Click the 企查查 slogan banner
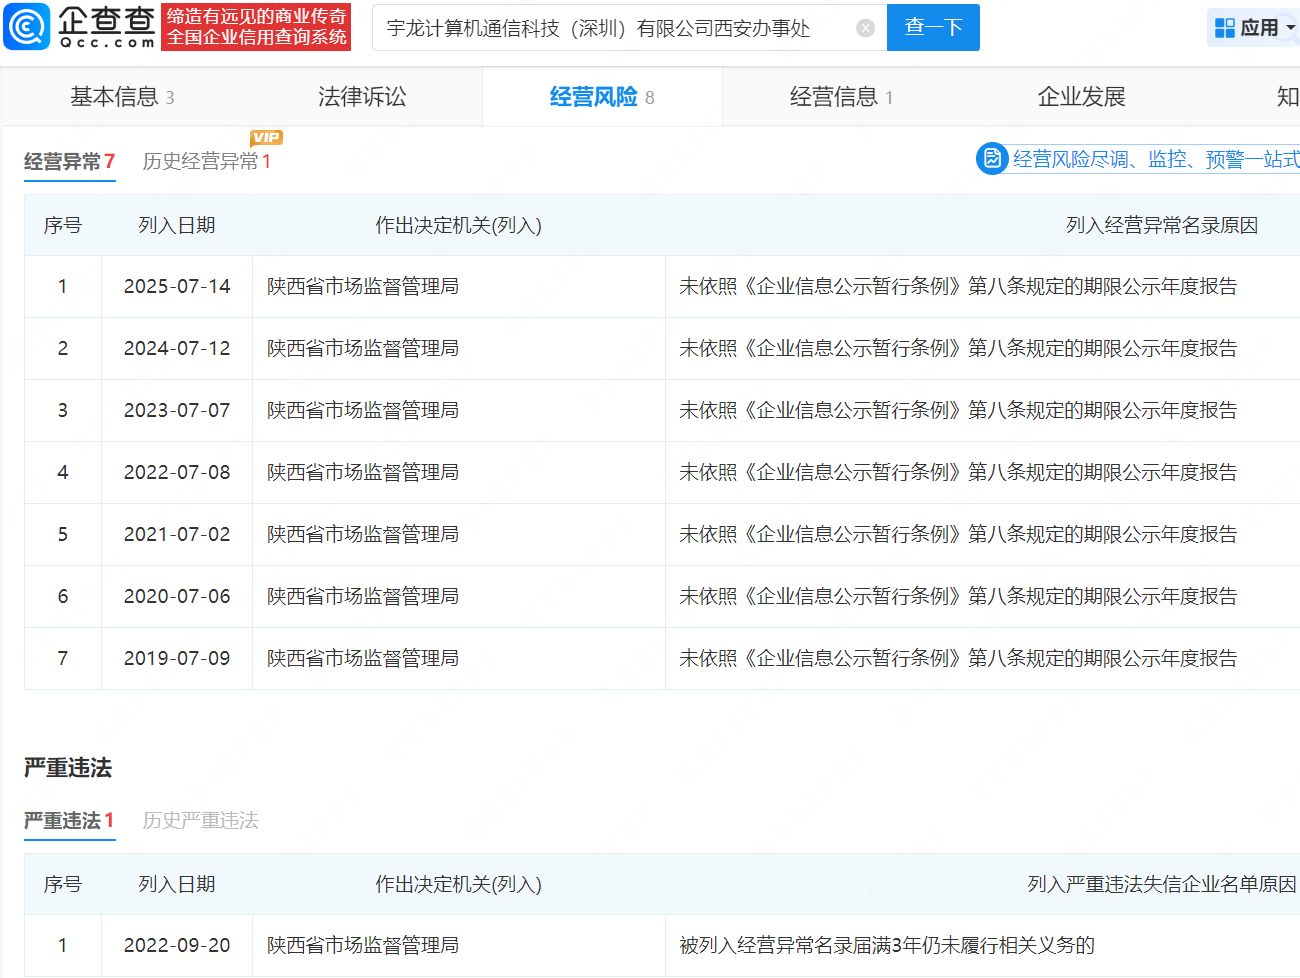The width and height of the screenshot is (1300, 978). coord(256,27)
